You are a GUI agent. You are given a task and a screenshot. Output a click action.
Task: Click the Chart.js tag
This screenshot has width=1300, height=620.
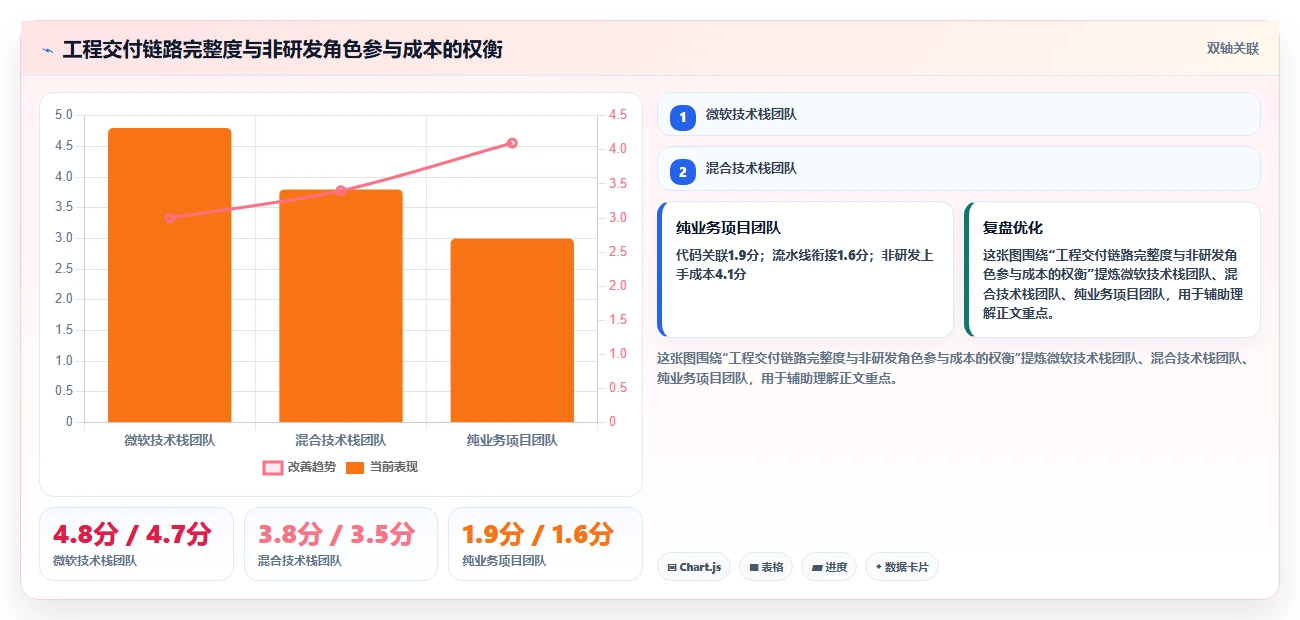[694, 567]
